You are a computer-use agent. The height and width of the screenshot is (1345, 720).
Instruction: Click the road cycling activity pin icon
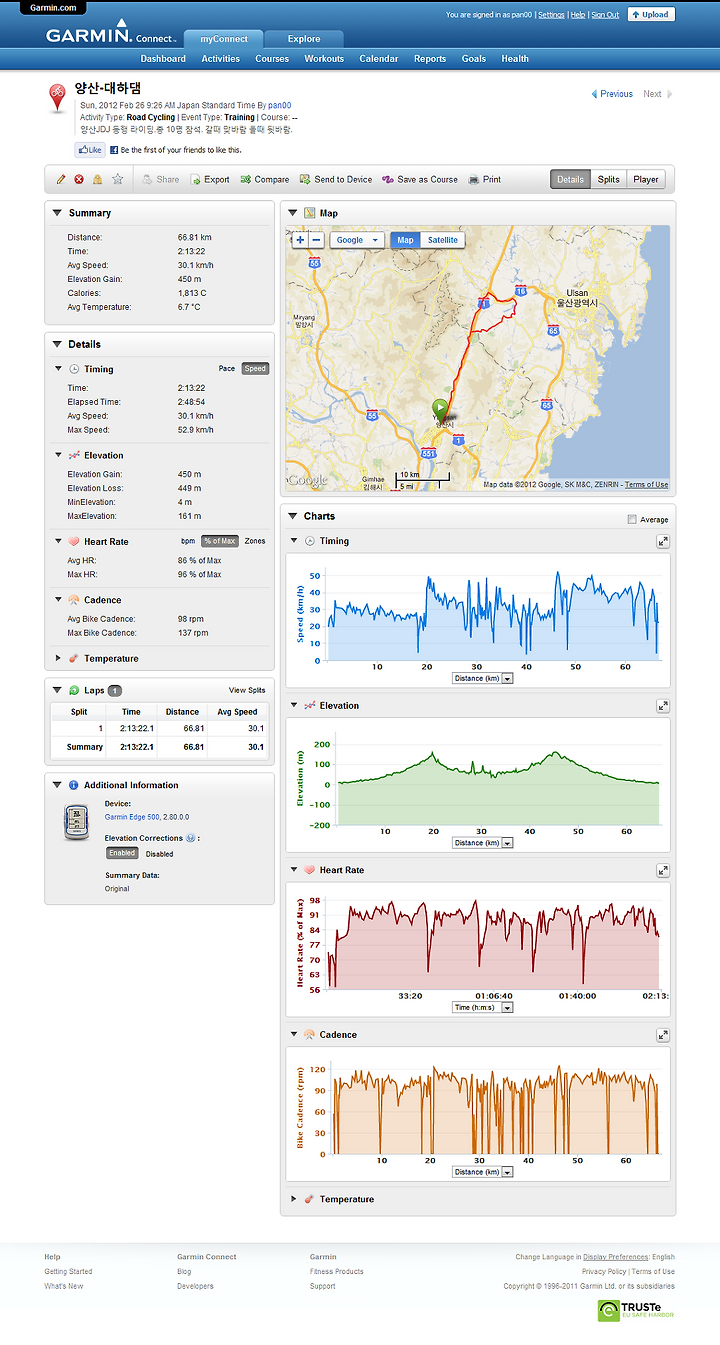coord(59,100)
